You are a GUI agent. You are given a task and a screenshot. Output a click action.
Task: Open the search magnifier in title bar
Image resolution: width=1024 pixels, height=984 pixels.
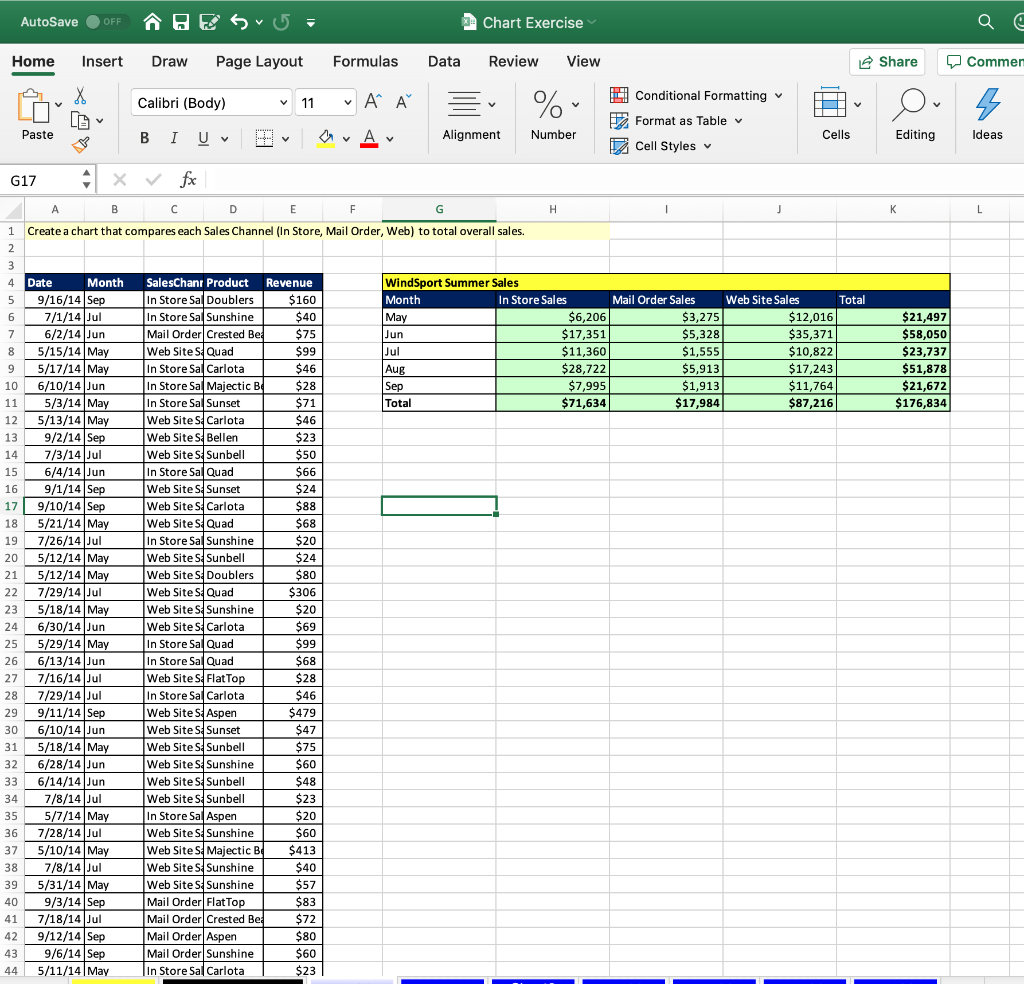tap(985, 20)
